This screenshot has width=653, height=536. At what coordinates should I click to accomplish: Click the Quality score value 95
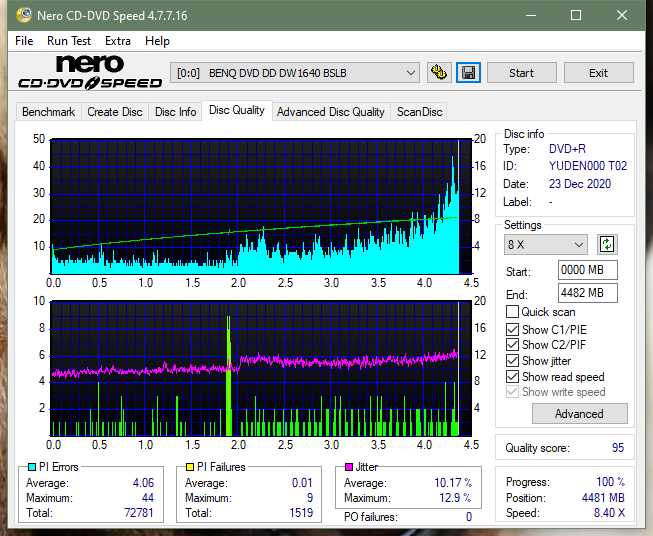(618, 448)
